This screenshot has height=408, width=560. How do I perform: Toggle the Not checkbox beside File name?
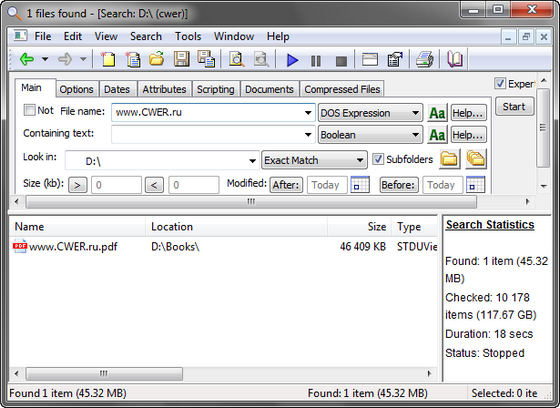(x=29, y=110)
